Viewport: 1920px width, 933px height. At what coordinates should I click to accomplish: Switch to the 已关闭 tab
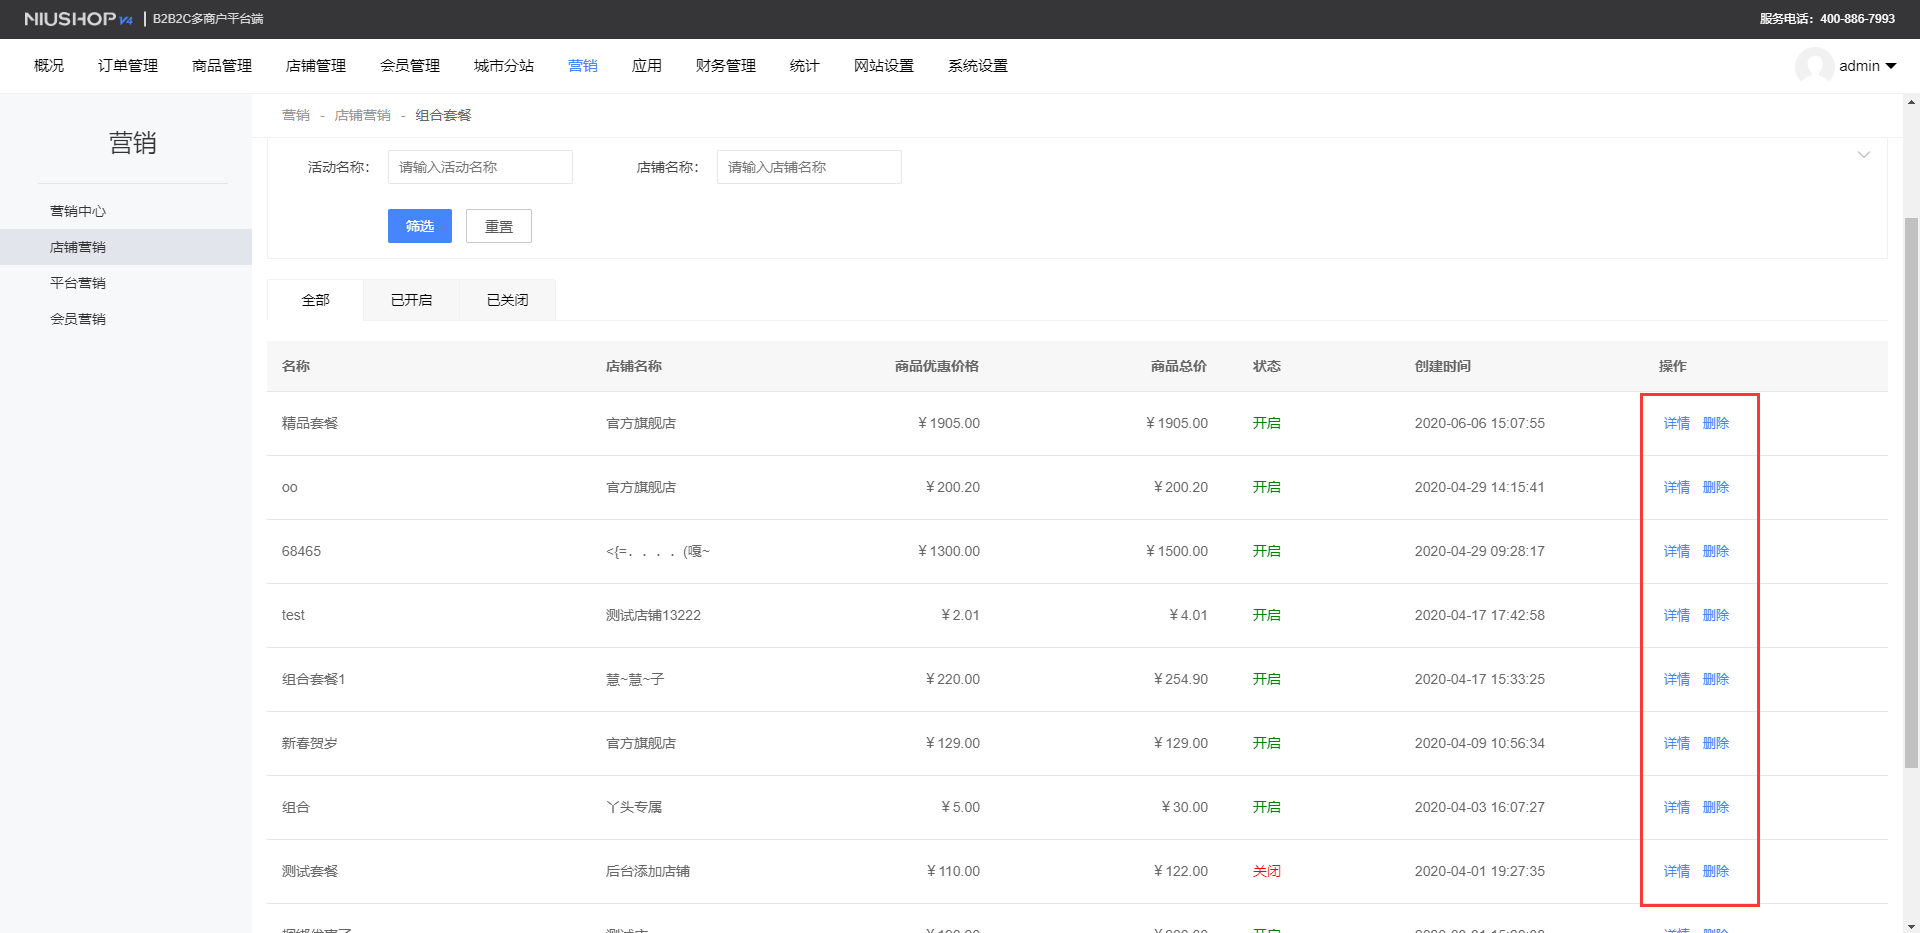(508, 300)
